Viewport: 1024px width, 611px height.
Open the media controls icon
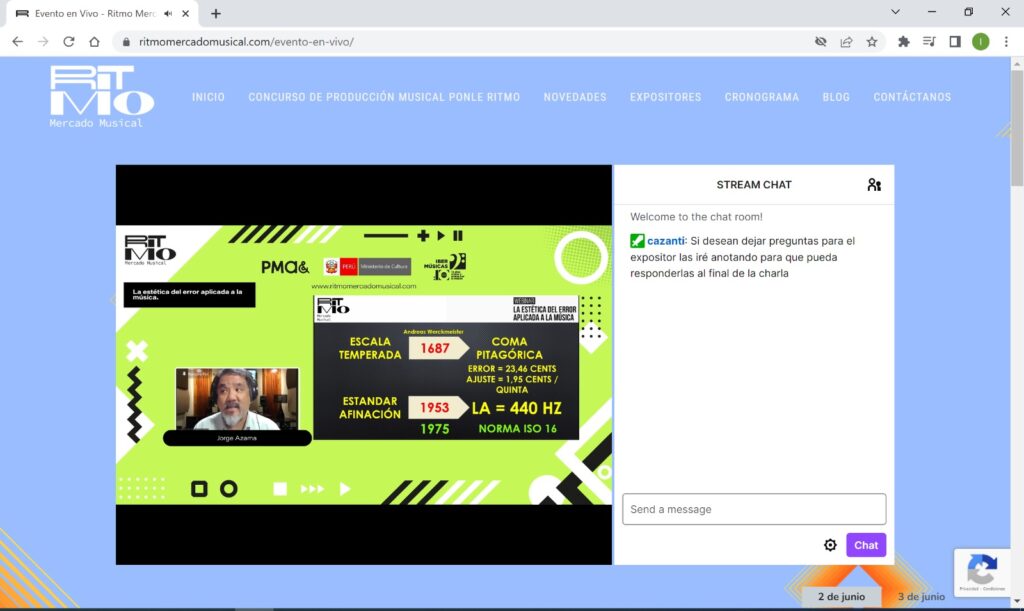pos(929,42)
